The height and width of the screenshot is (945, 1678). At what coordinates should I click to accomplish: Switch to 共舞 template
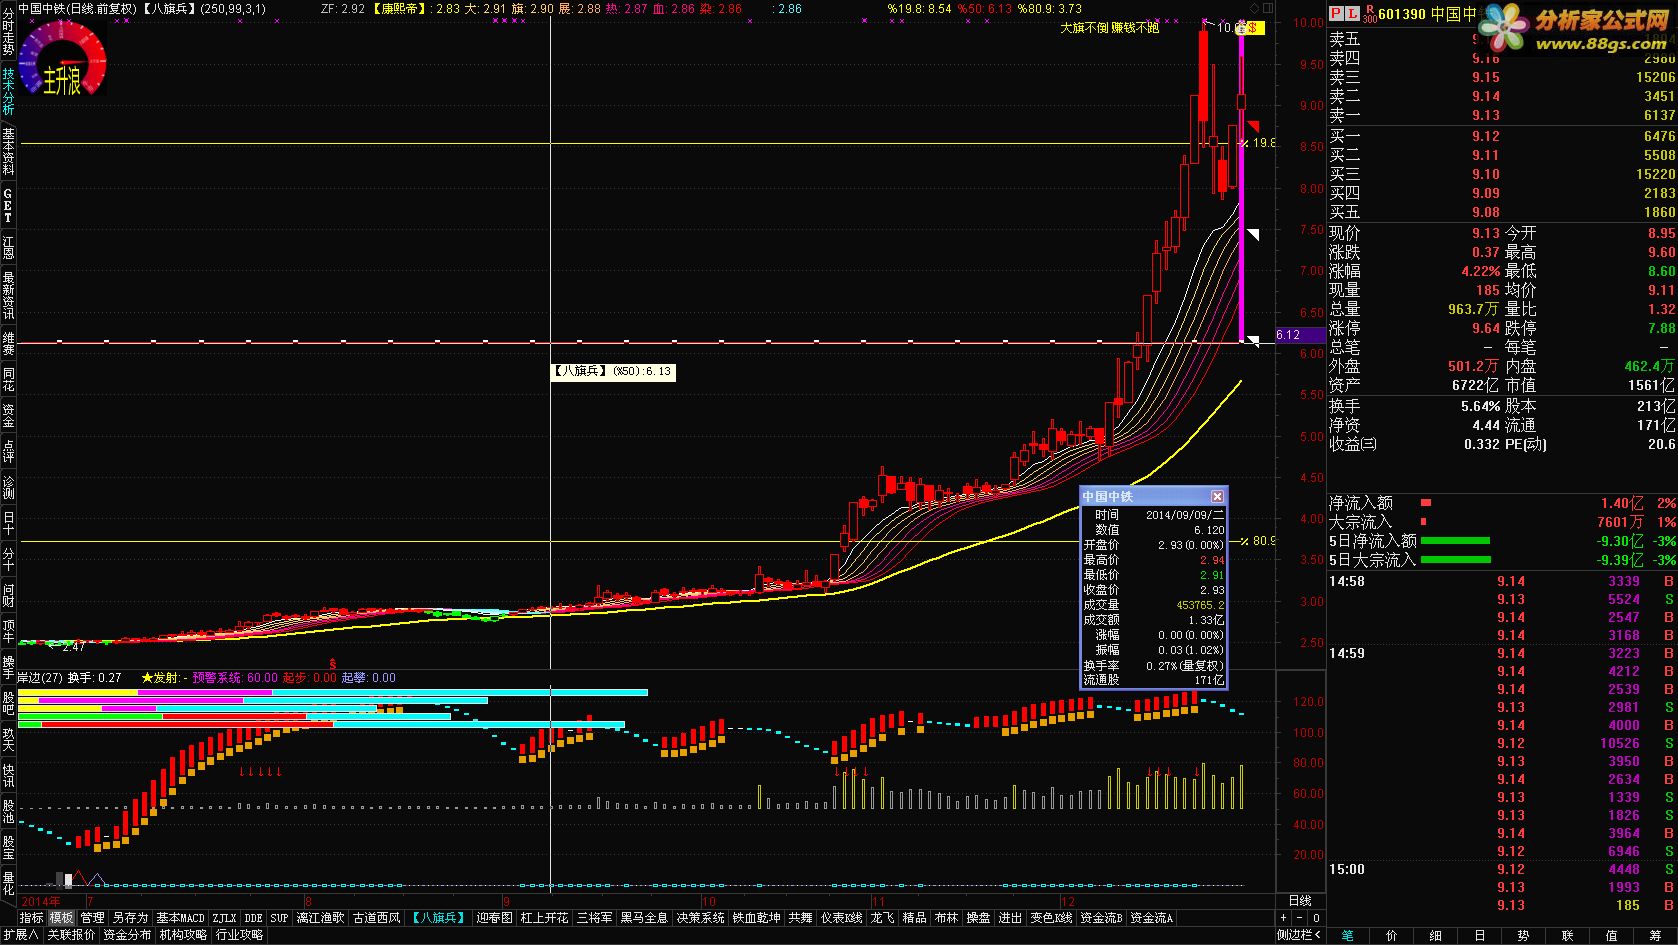[800, 918]
